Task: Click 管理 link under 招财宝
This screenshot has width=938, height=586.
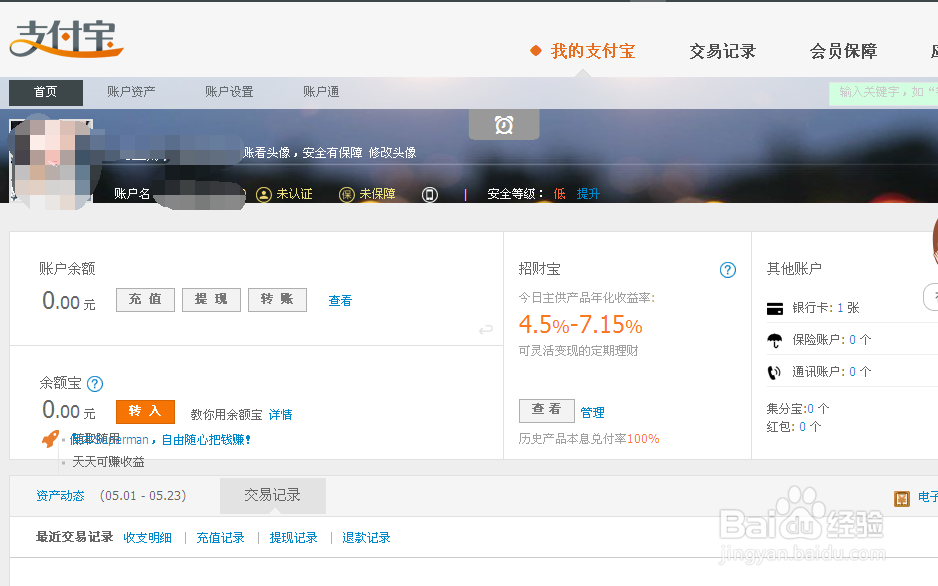Action: pos(592,413)
